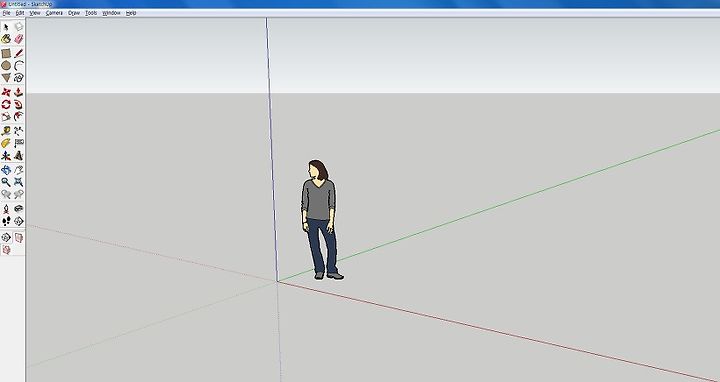Choose the Pan hand tool
720x382 pixels.
pyautogui.click(x=19, y=170)
